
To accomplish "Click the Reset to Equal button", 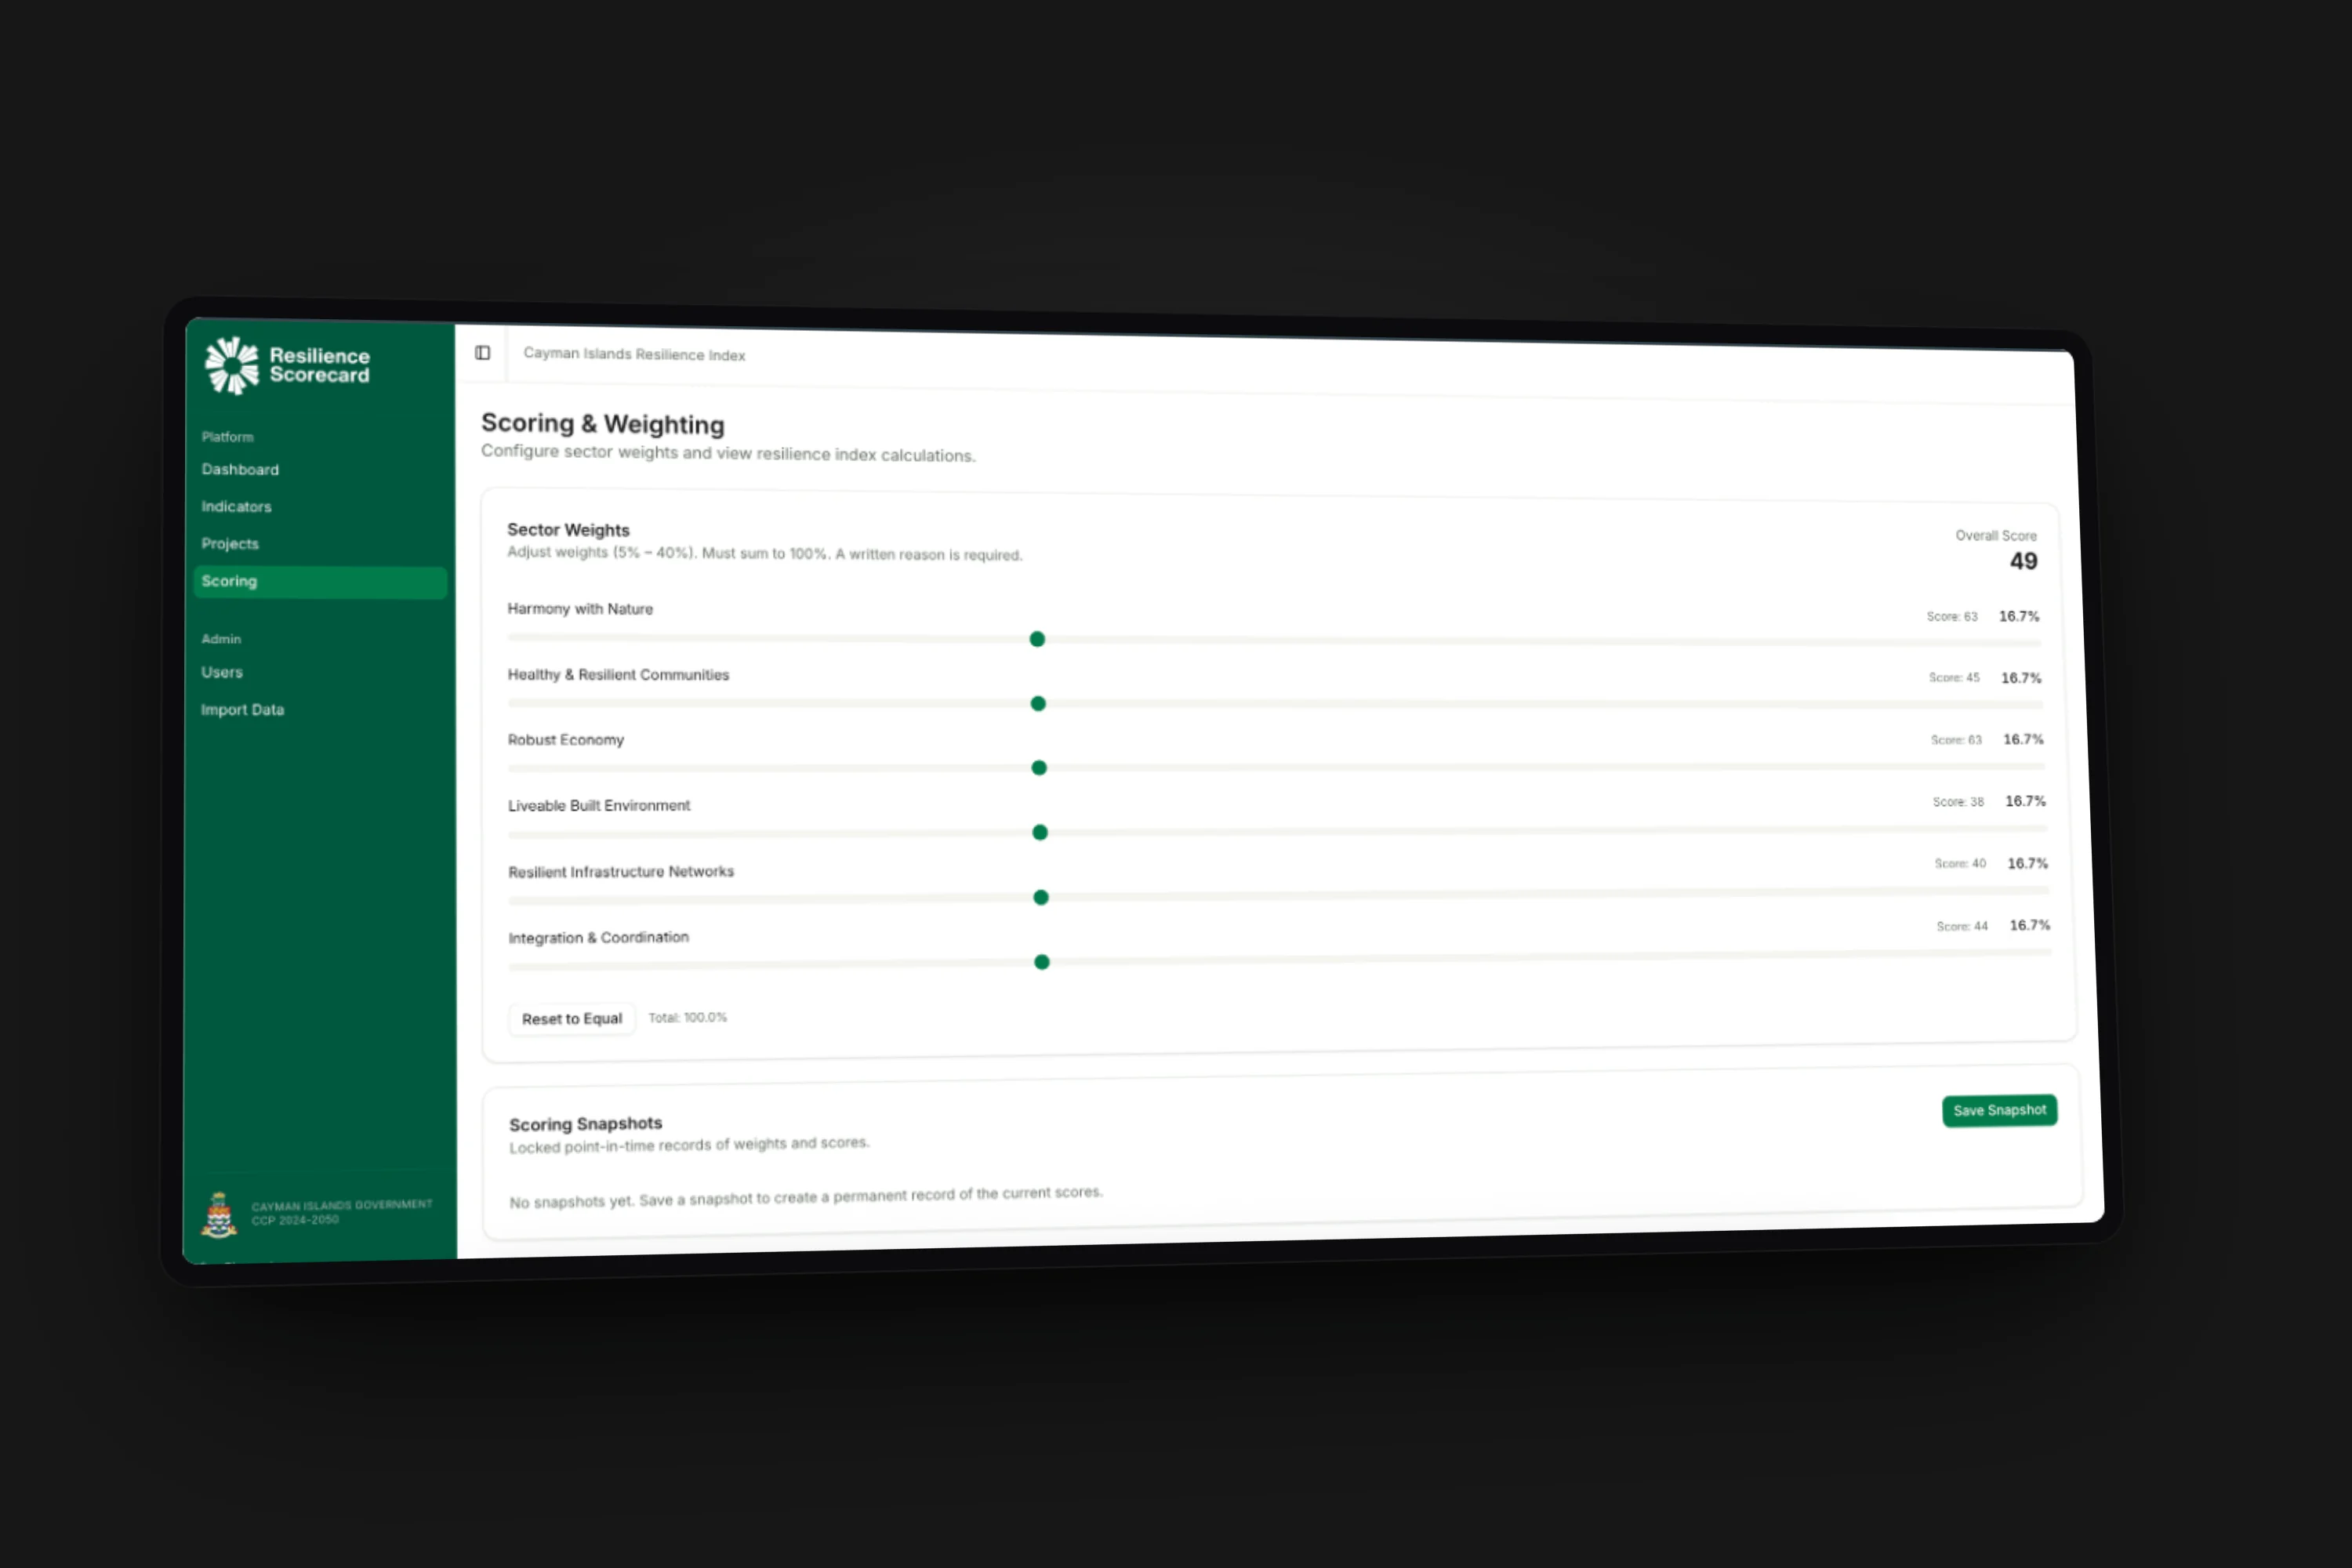I will [572, 1018].
